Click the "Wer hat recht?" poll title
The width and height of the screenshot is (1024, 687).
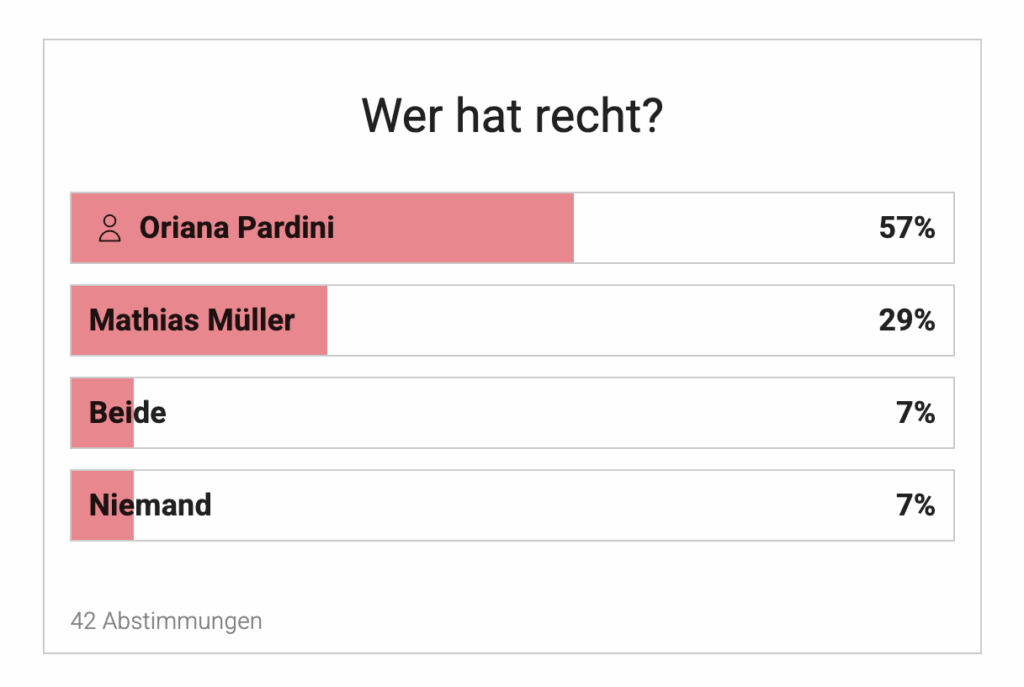(513, 116)
